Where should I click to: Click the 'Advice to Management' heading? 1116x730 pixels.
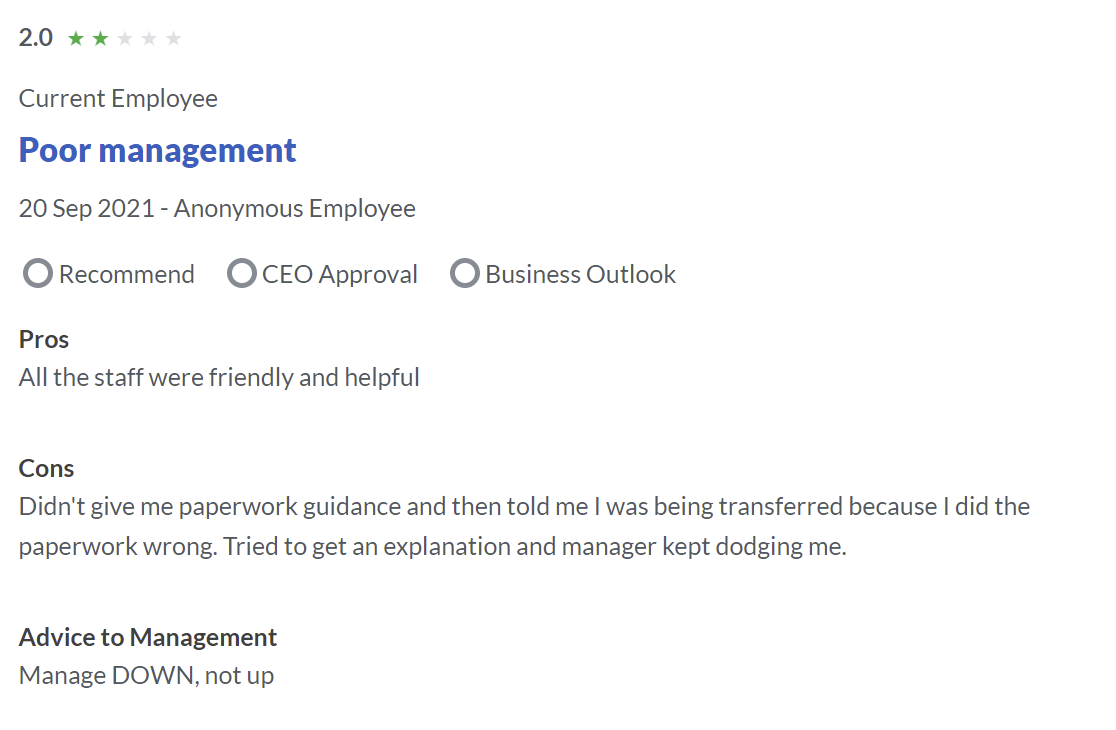[x=148, y=638]
